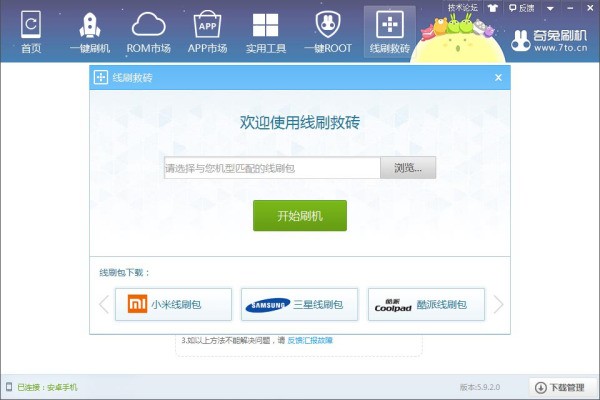
Task: Expand the title bar dropdown arrow menu
Action: pos(550,8)
